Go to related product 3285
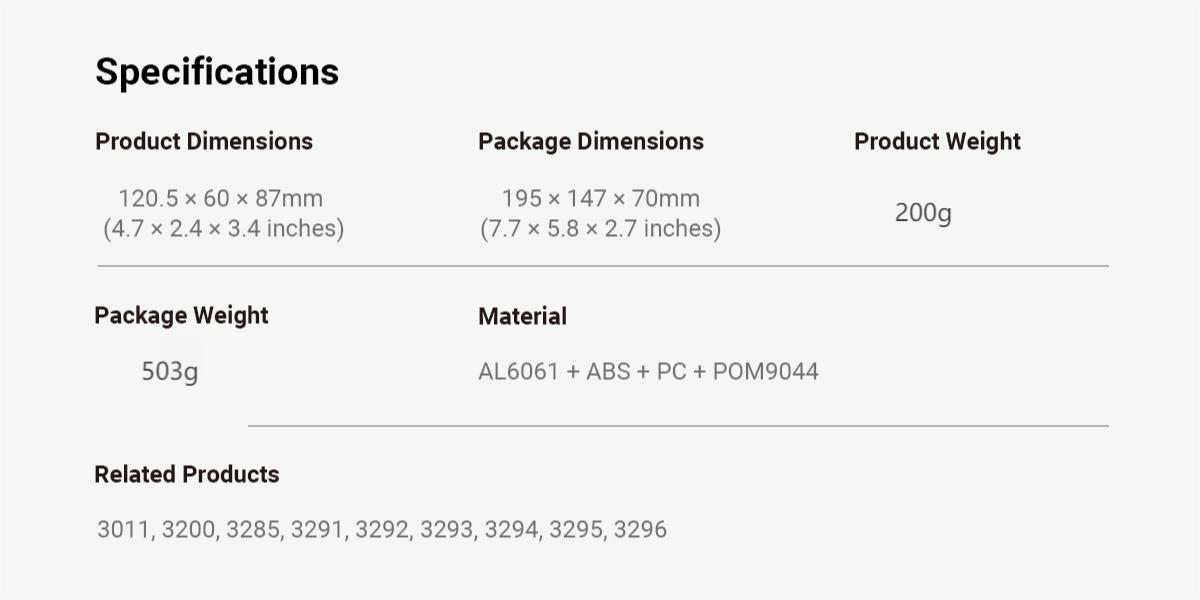Image resolution: width=1200 pixels, height=600 pixels. tap(253, 530)
